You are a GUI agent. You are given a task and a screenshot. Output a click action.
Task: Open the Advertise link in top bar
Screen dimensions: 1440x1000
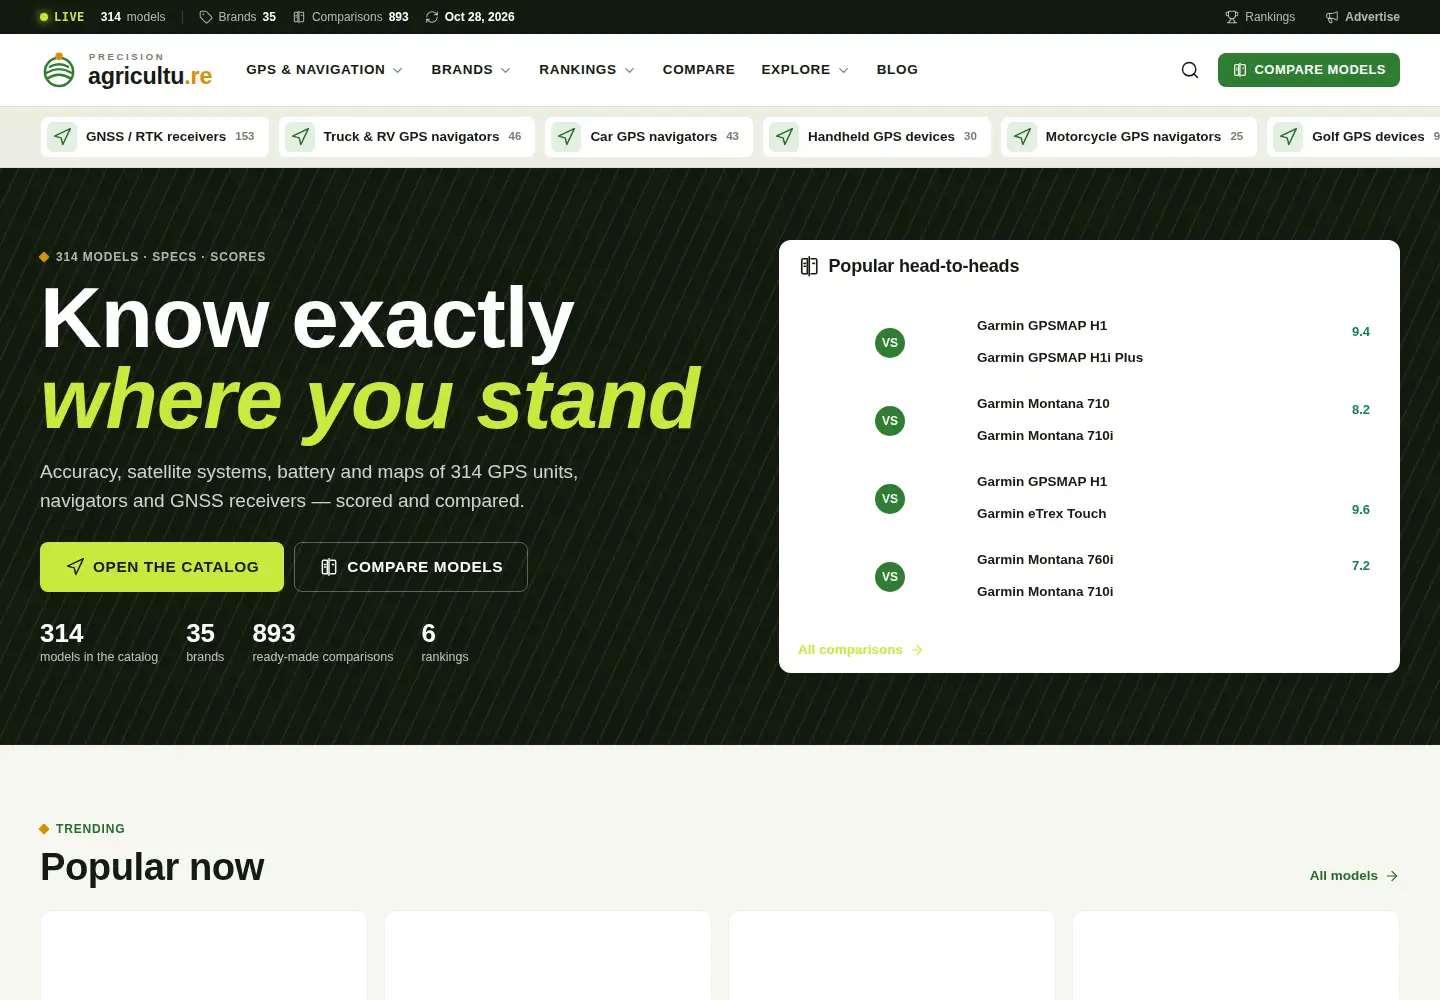pyautogui.click(x=1362, y=17)
